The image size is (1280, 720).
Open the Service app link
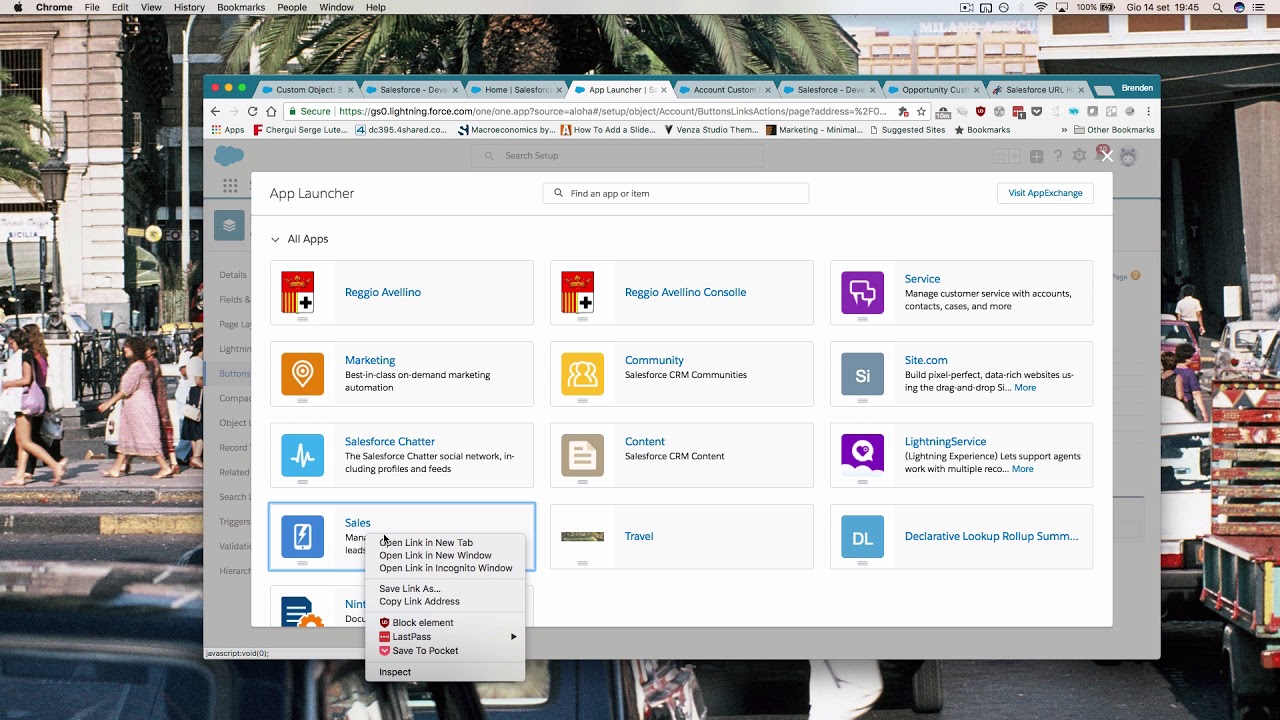click(922, 279)
